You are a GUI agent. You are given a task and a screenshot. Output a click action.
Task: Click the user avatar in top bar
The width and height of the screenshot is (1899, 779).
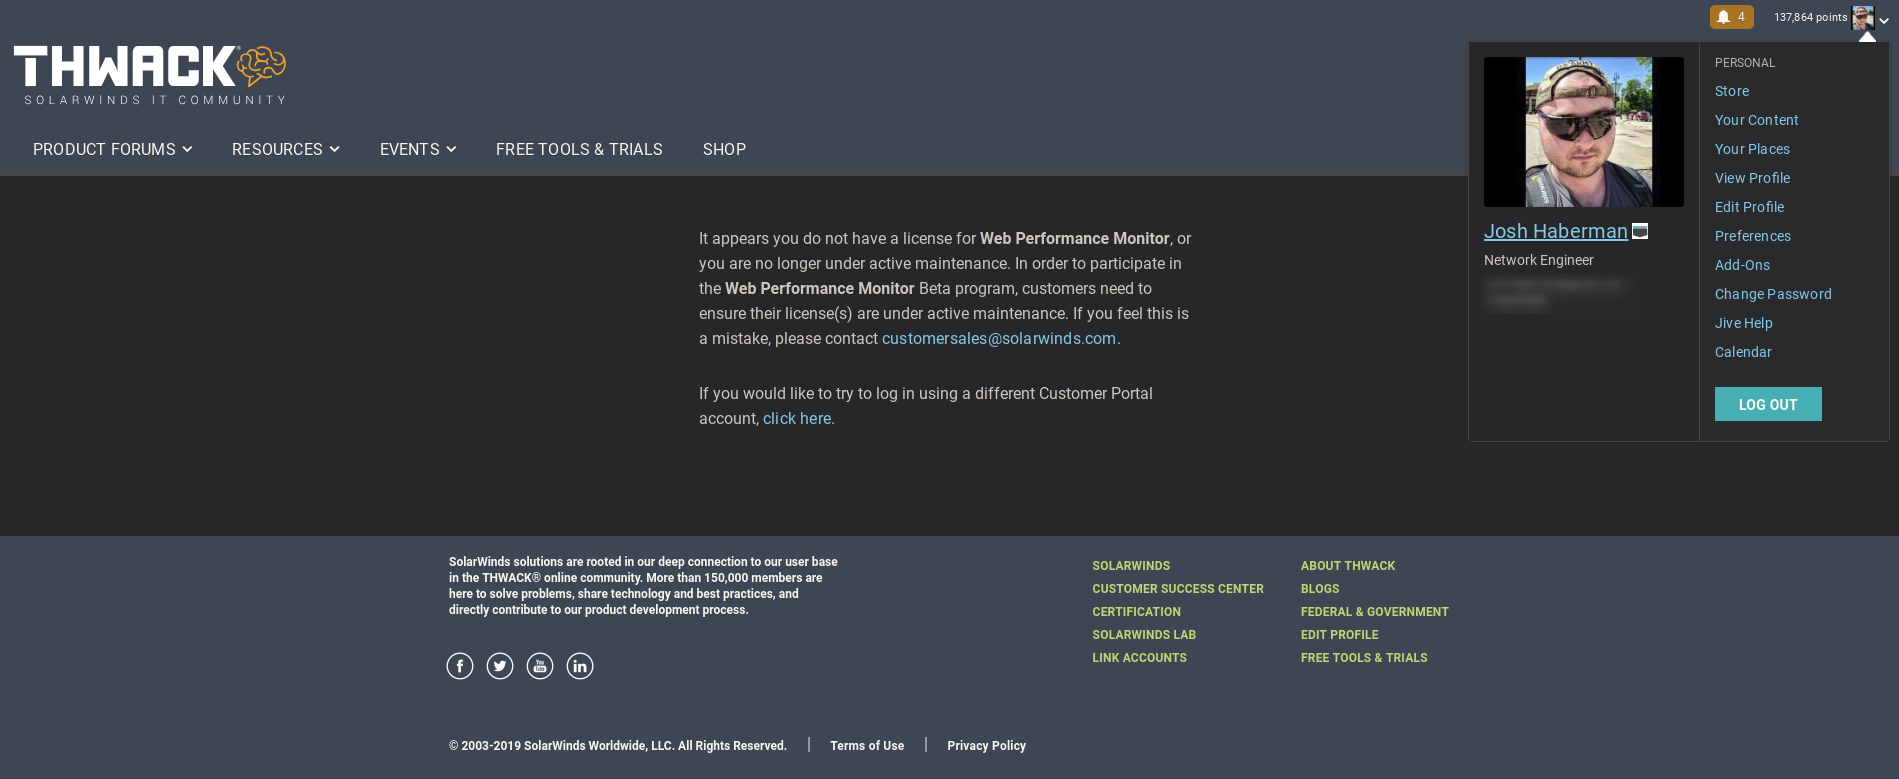[x=1862, y=18]
